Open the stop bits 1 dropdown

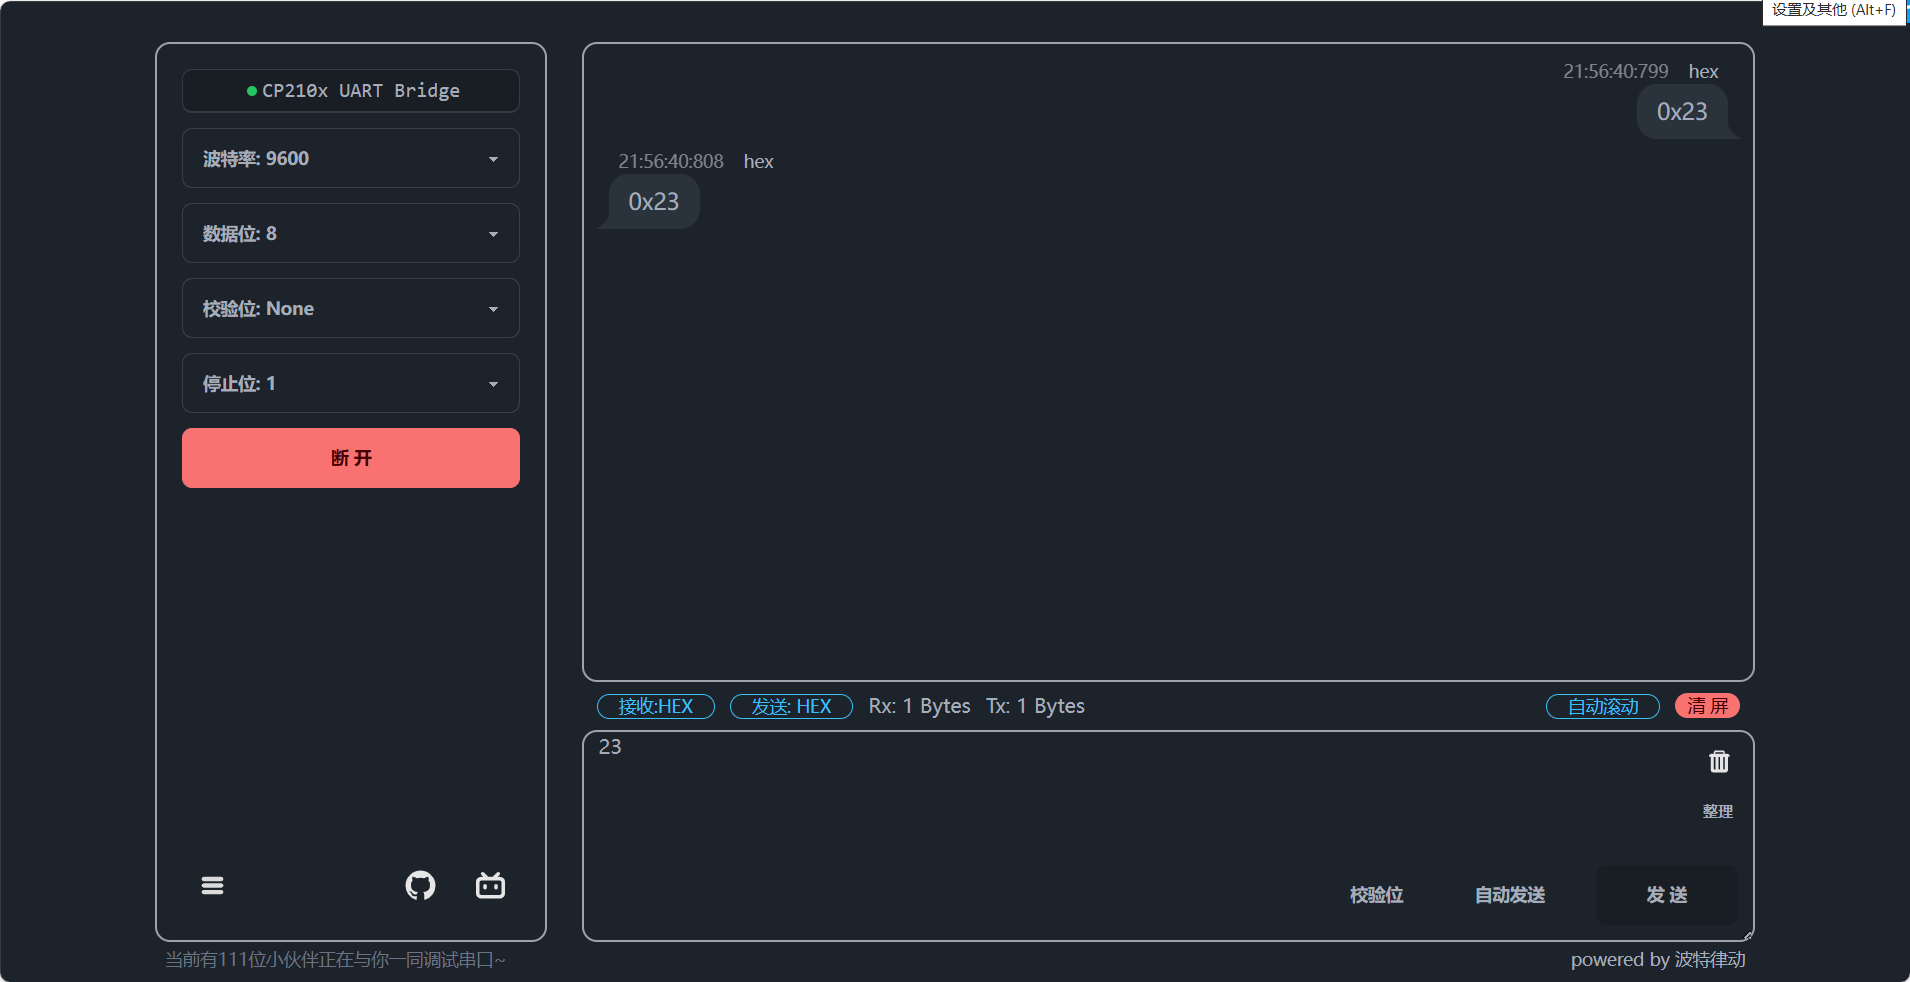pyautogui.click(x=350, y=384)
